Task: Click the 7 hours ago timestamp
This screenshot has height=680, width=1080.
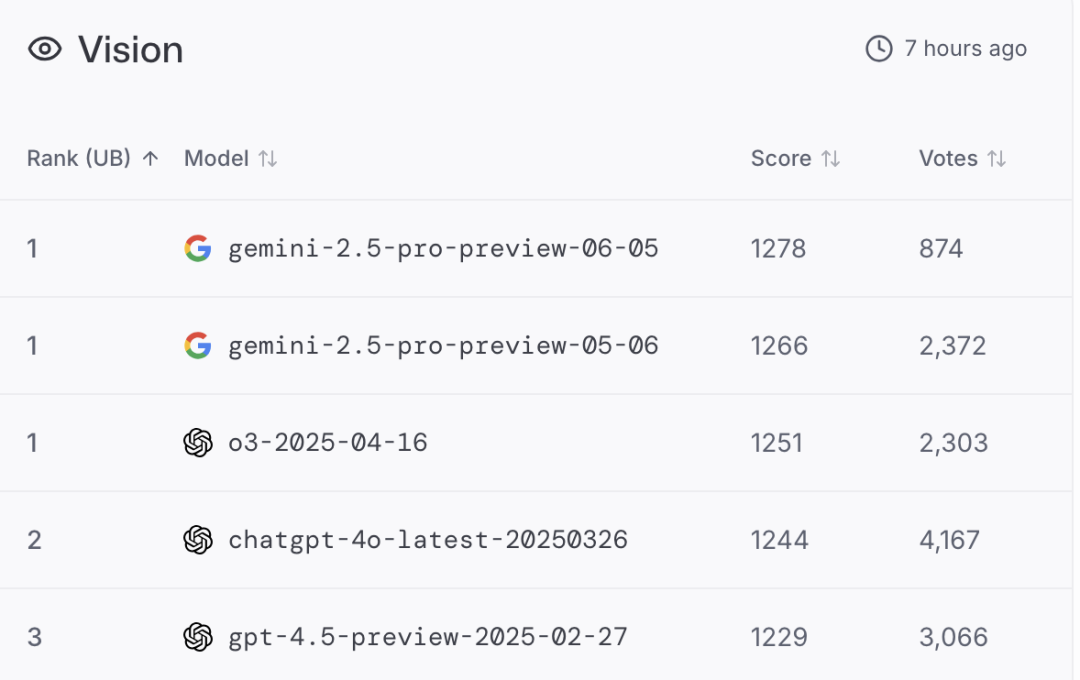Action: coord(965,48)
